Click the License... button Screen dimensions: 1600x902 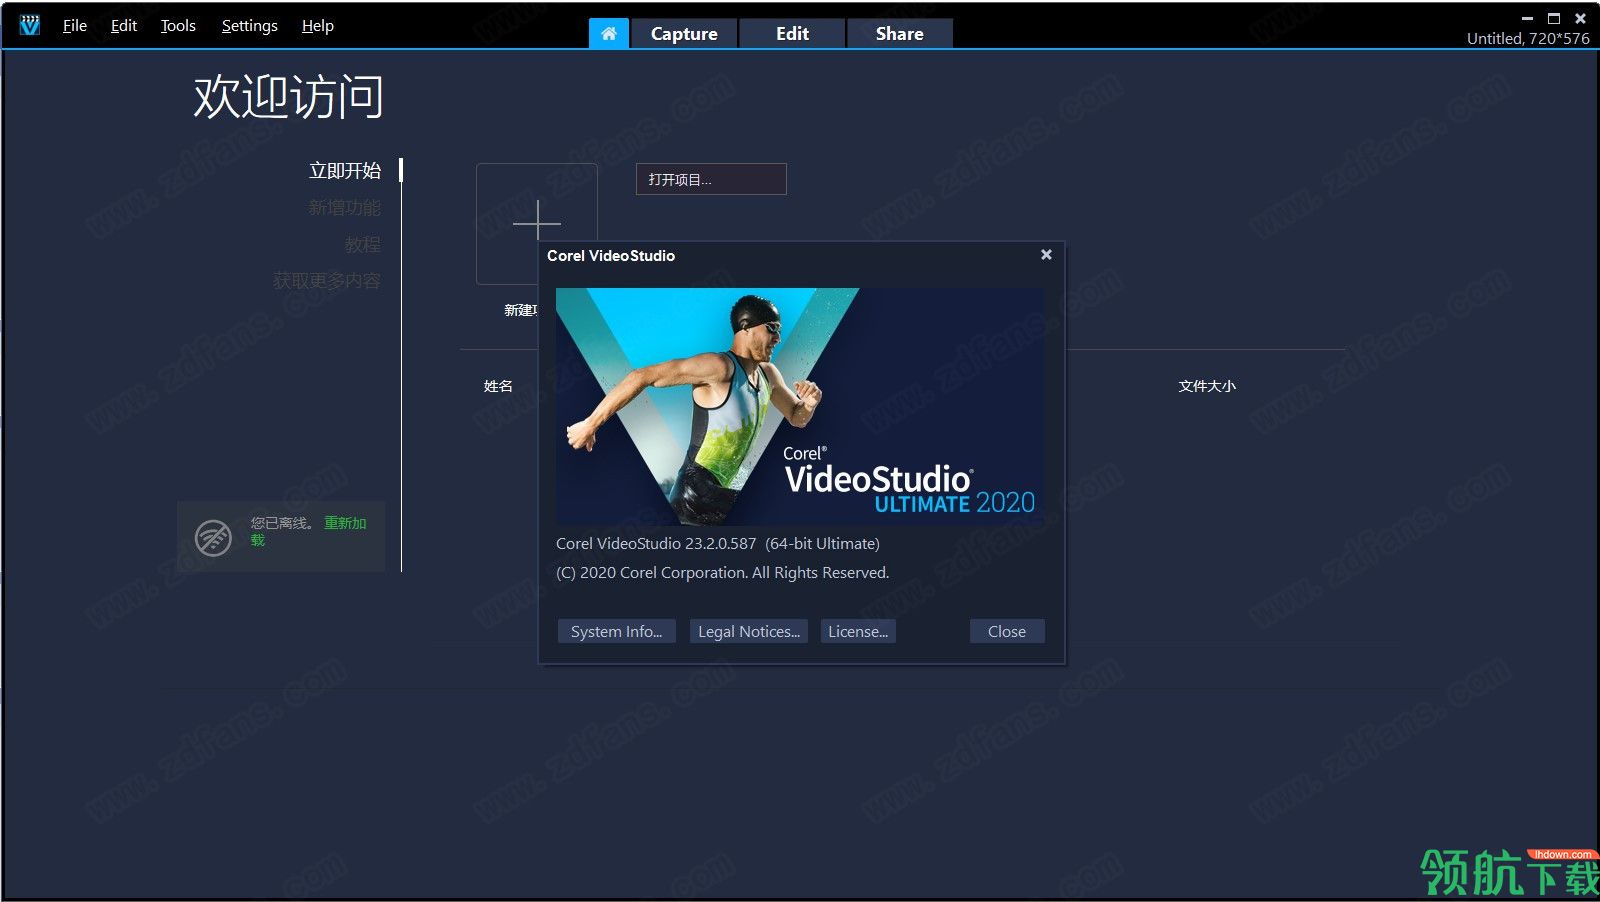858,631
